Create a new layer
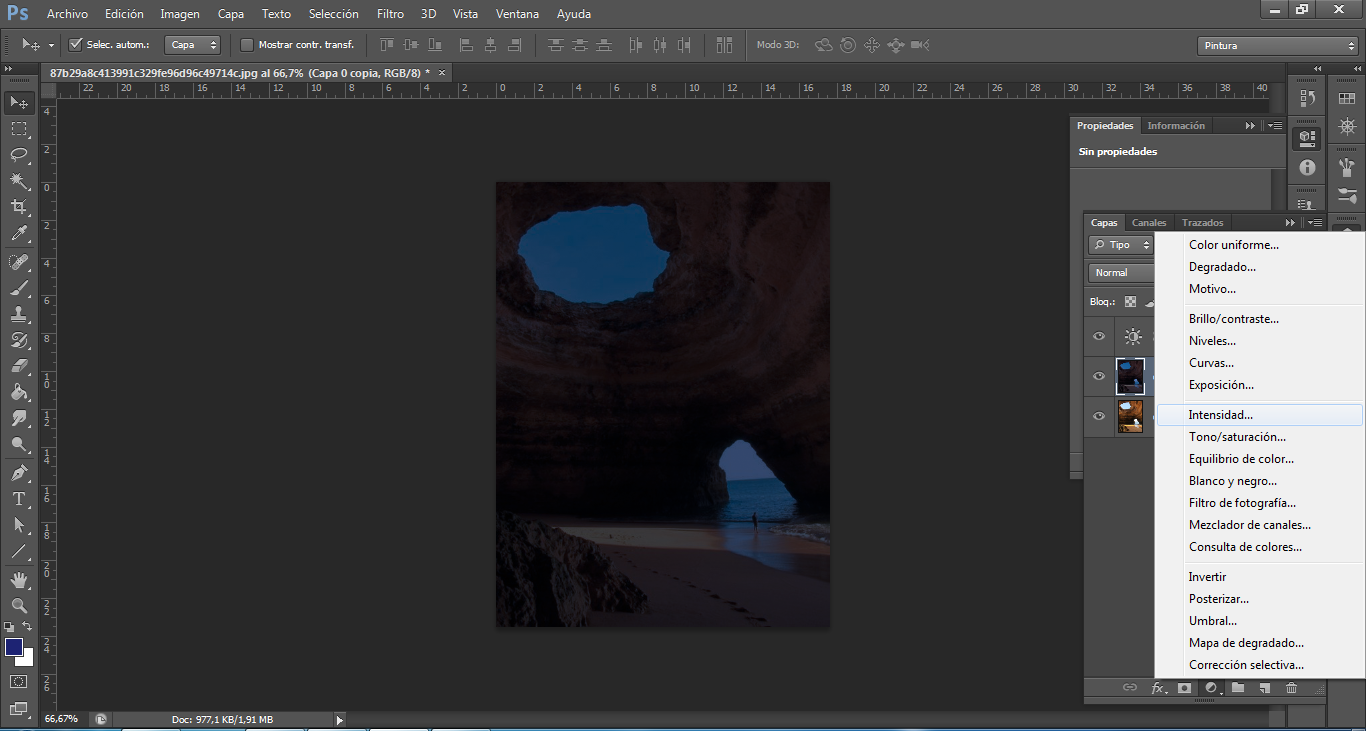 pos(1264,688)
